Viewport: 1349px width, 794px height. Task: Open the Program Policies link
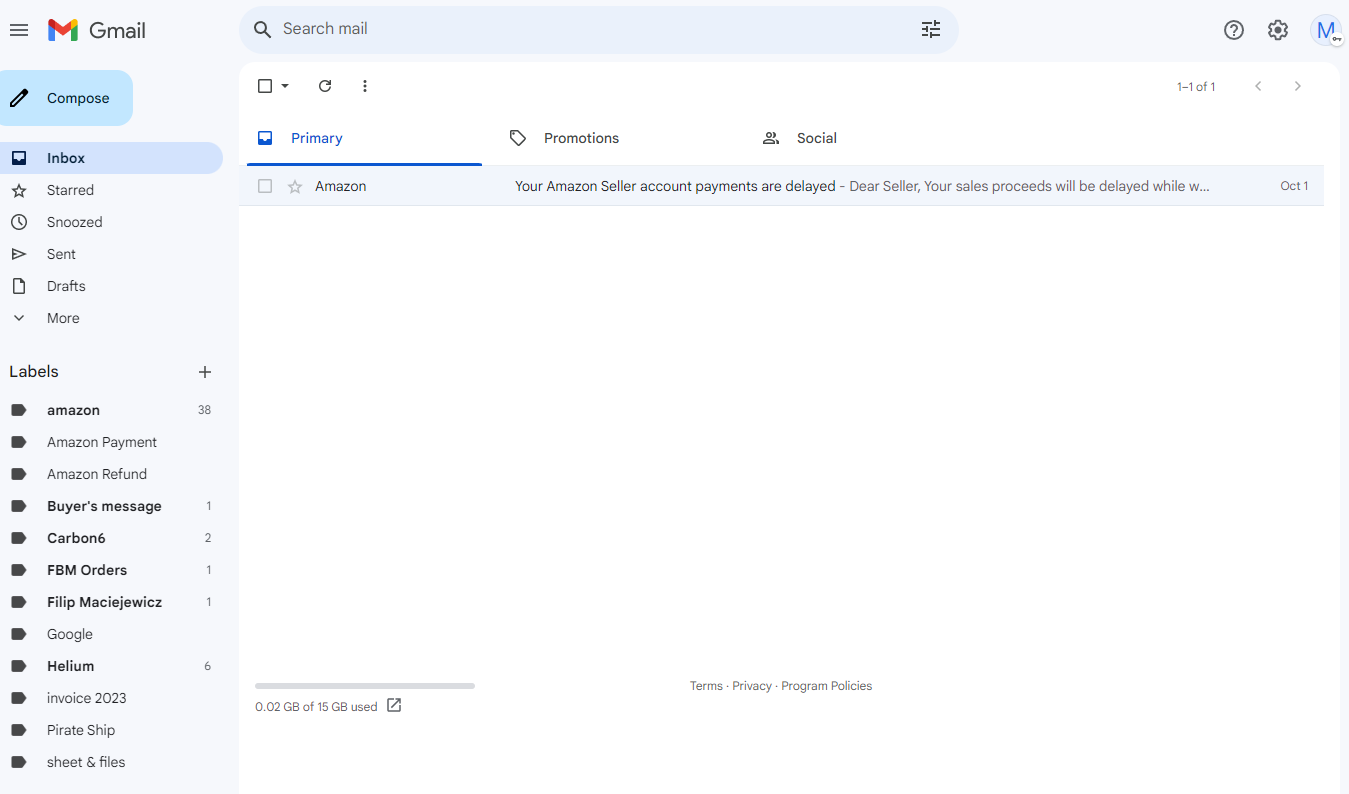click(827, 686)
